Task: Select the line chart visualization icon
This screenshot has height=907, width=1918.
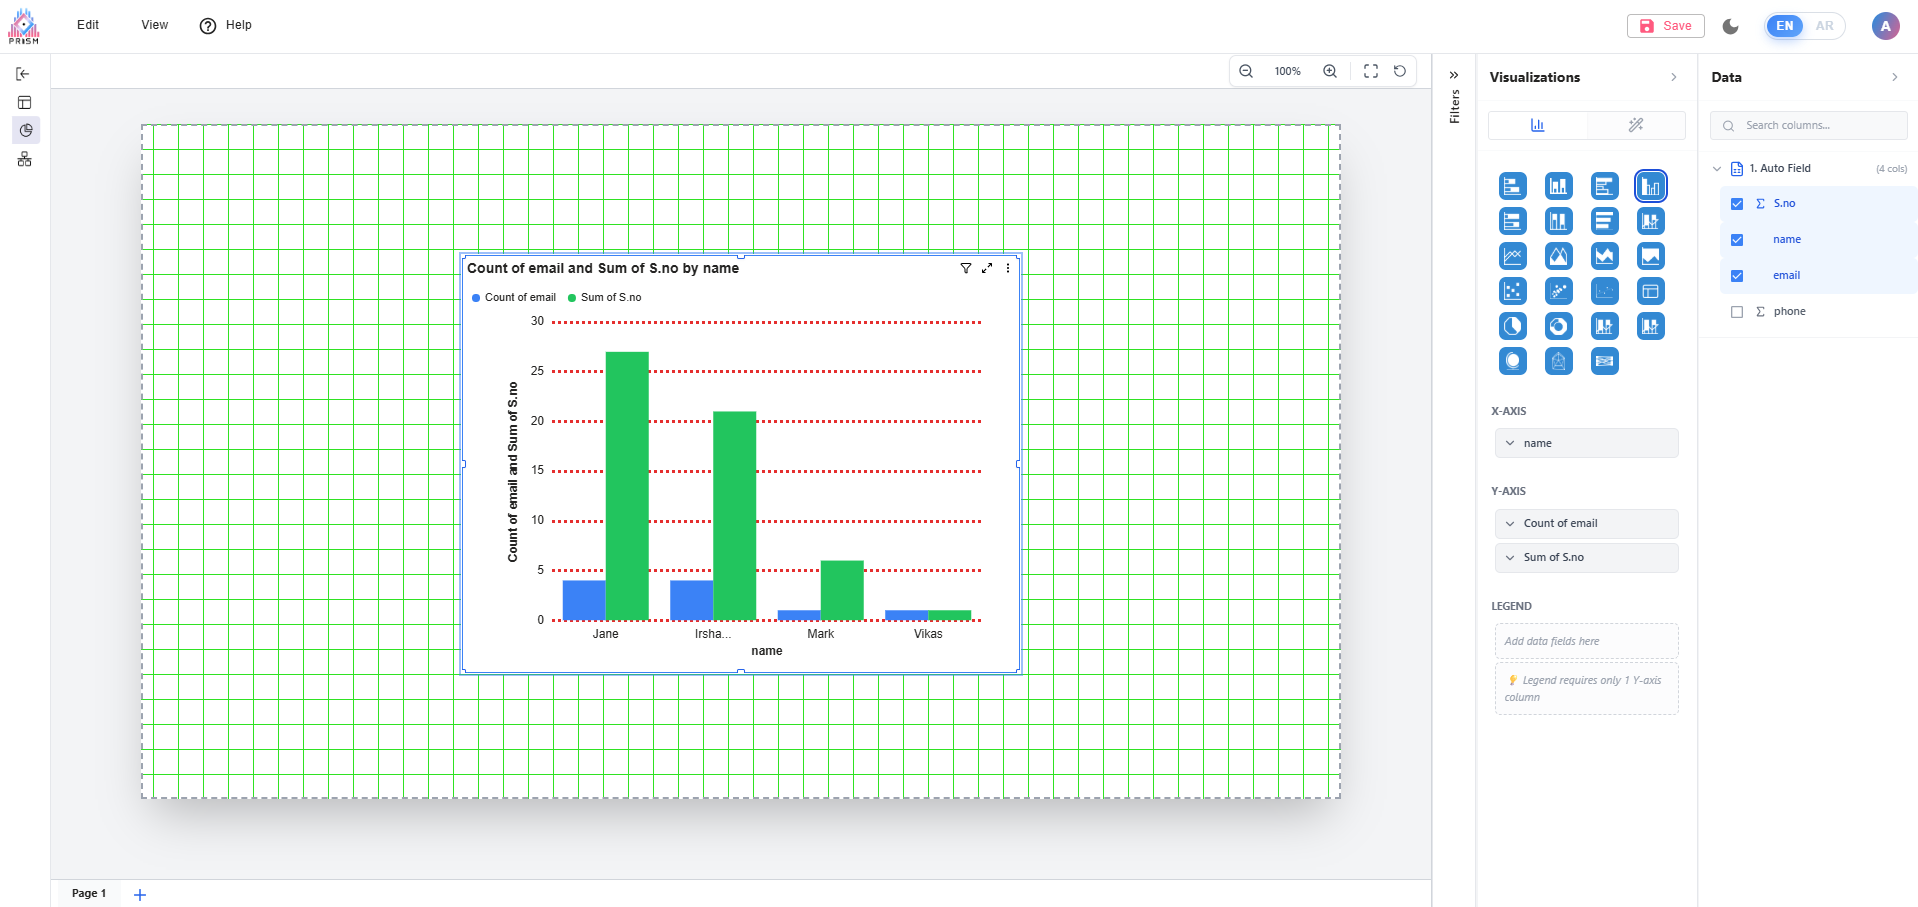Action: [x=1512, y=256]
